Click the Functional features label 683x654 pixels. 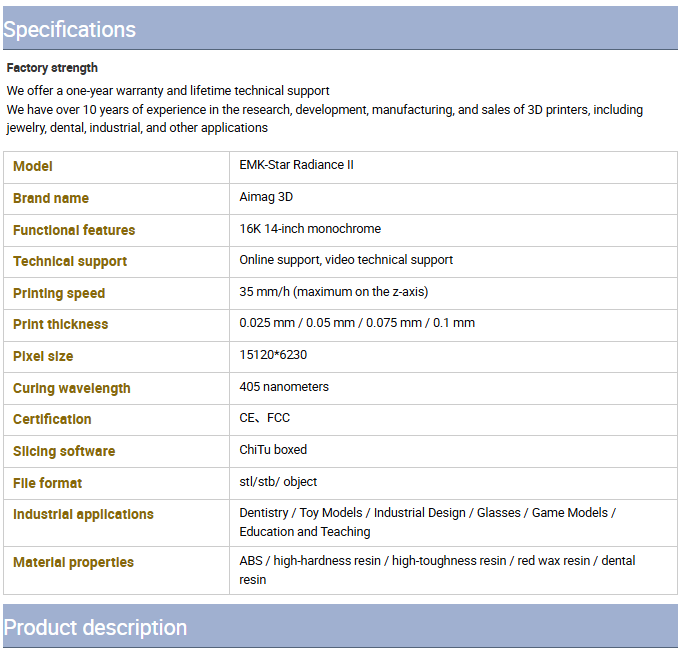tap(74, 230)
